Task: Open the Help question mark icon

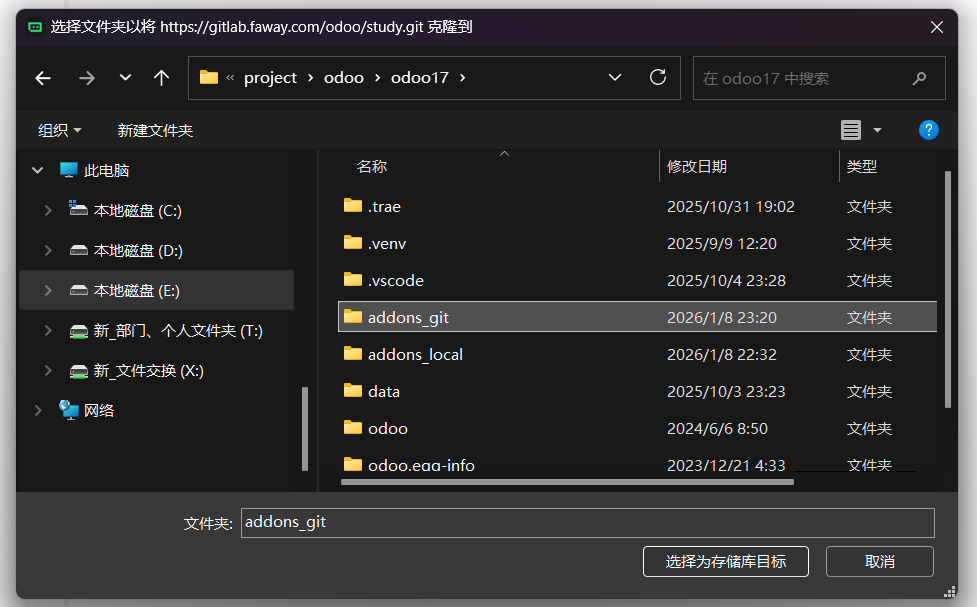Action: (928, 130)
